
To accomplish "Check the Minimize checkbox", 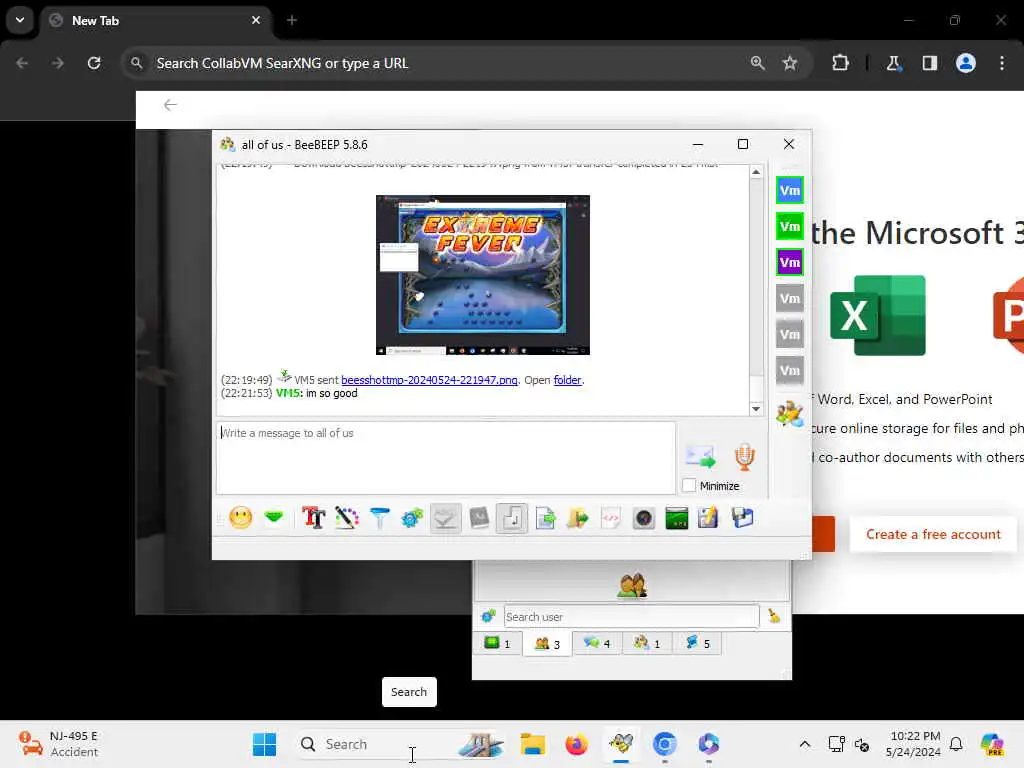I will [689, 486].
